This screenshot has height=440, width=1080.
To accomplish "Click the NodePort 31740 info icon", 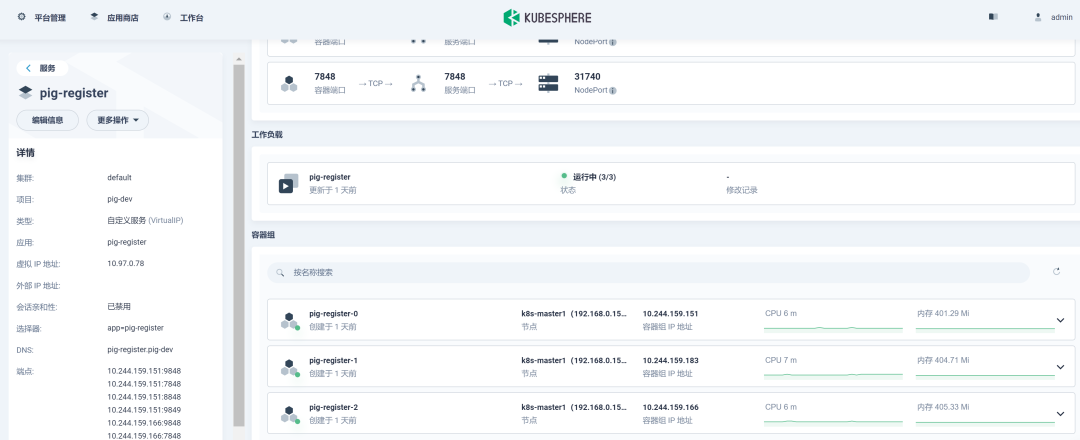I will click(x=613, y=90).
